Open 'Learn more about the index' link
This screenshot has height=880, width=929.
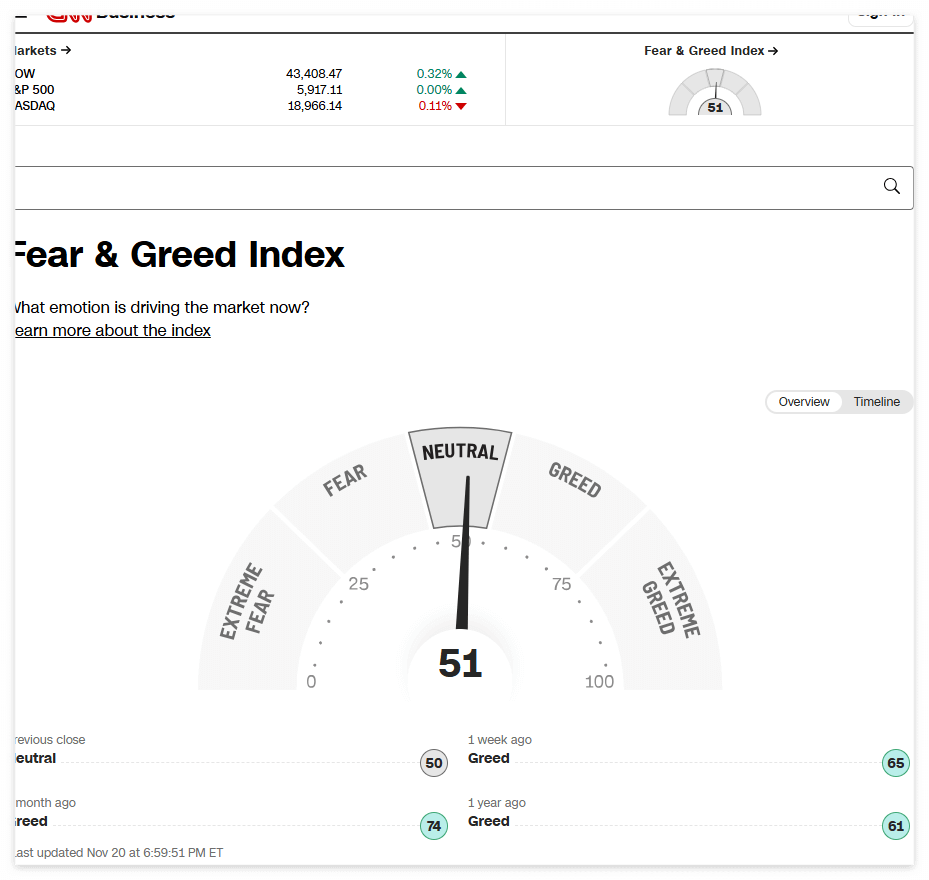pyautogui.click(x=113, y=330)
